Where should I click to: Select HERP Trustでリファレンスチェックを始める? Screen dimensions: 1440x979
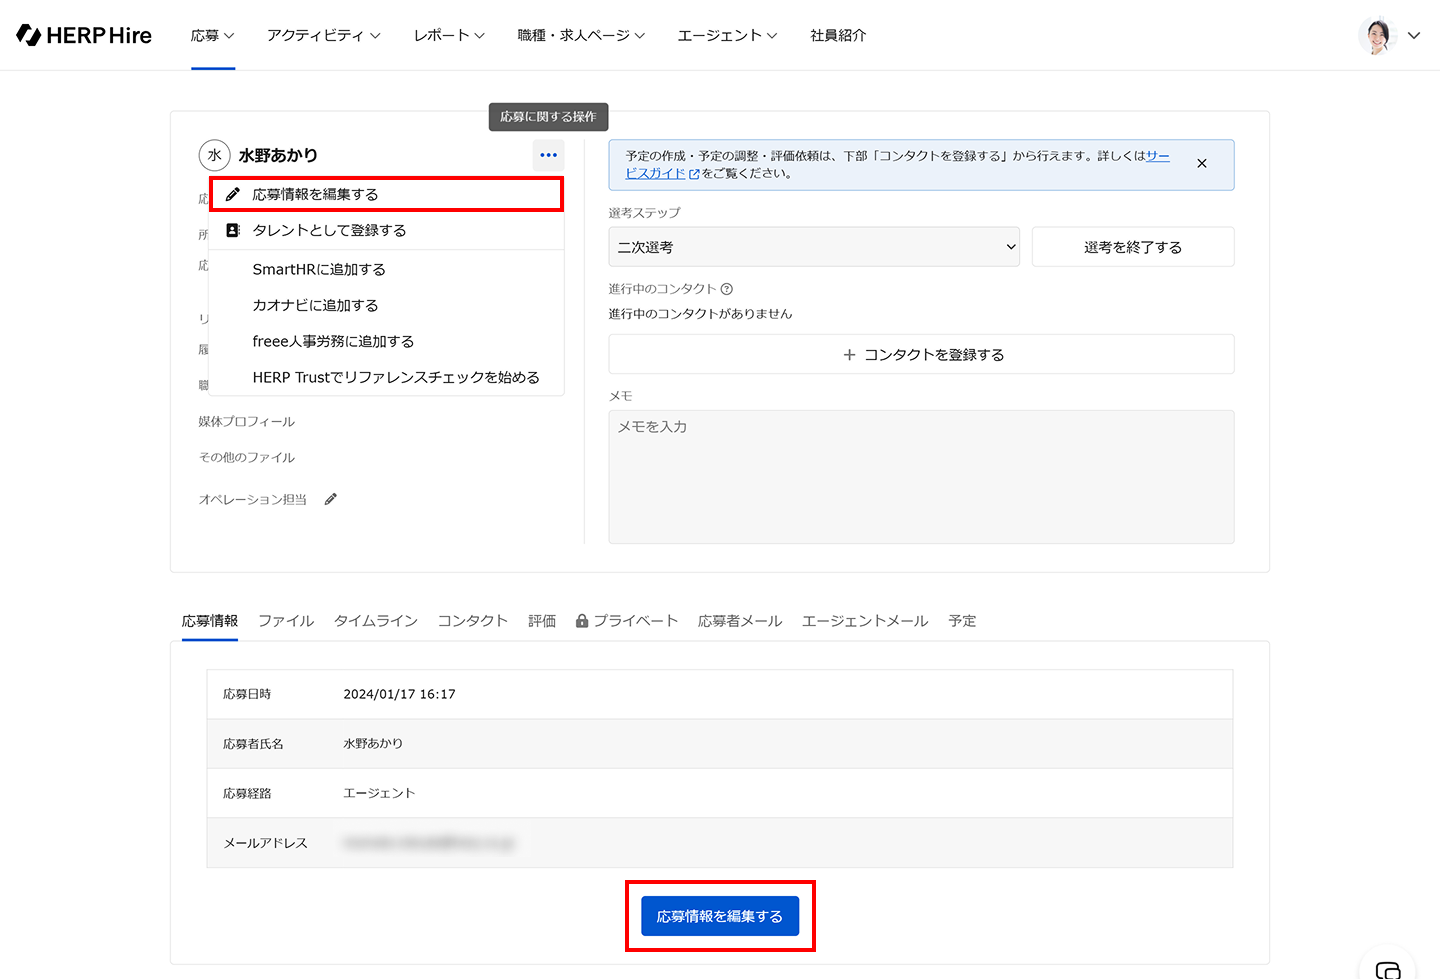[386, 377]
